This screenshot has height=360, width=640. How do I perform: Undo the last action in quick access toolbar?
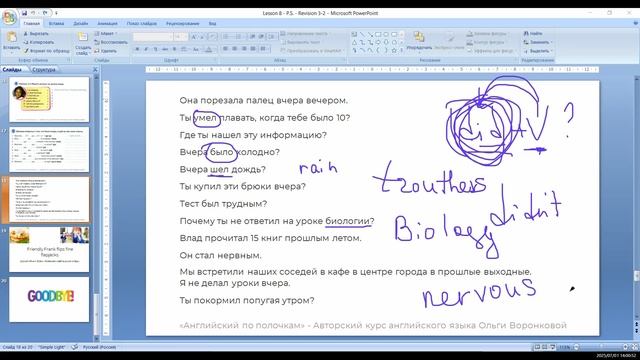pos(34,13)
